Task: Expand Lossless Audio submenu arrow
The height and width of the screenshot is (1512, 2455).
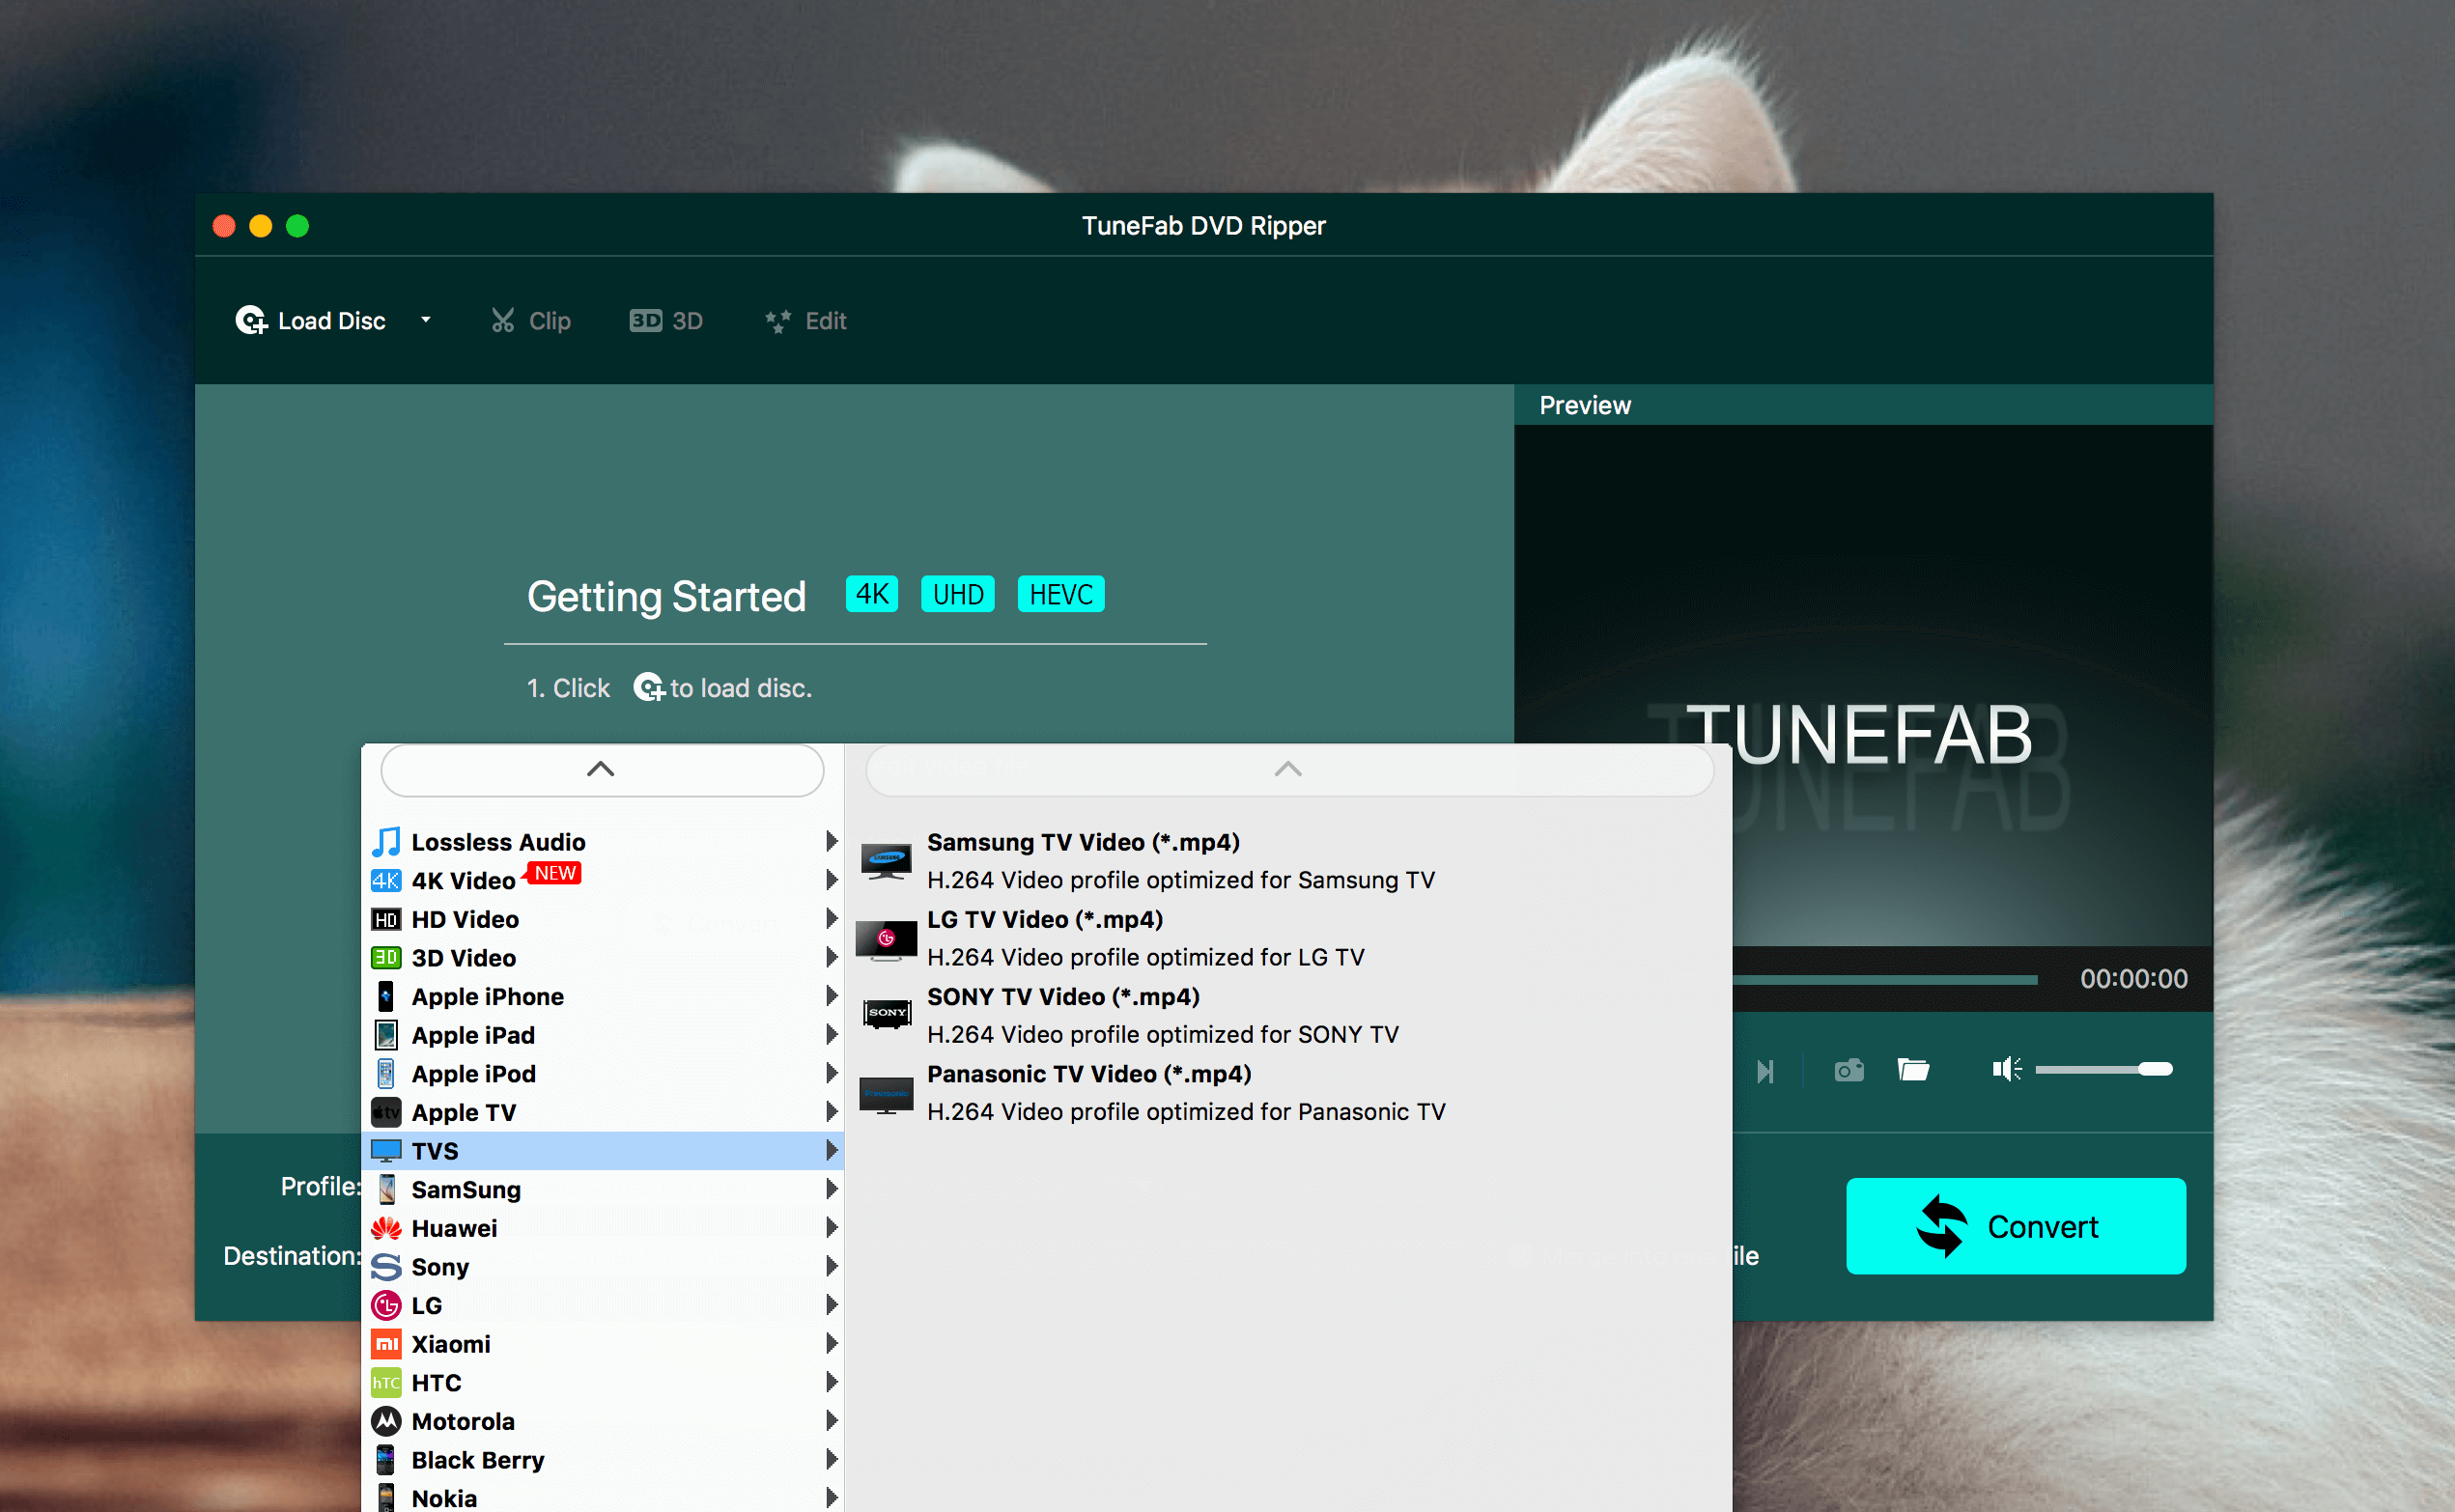Action: coord(831,841)
